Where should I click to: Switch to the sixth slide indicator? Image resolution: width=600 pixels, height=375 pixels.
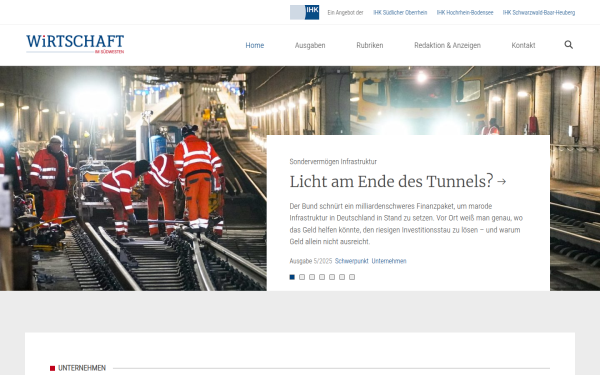[342, 277]
